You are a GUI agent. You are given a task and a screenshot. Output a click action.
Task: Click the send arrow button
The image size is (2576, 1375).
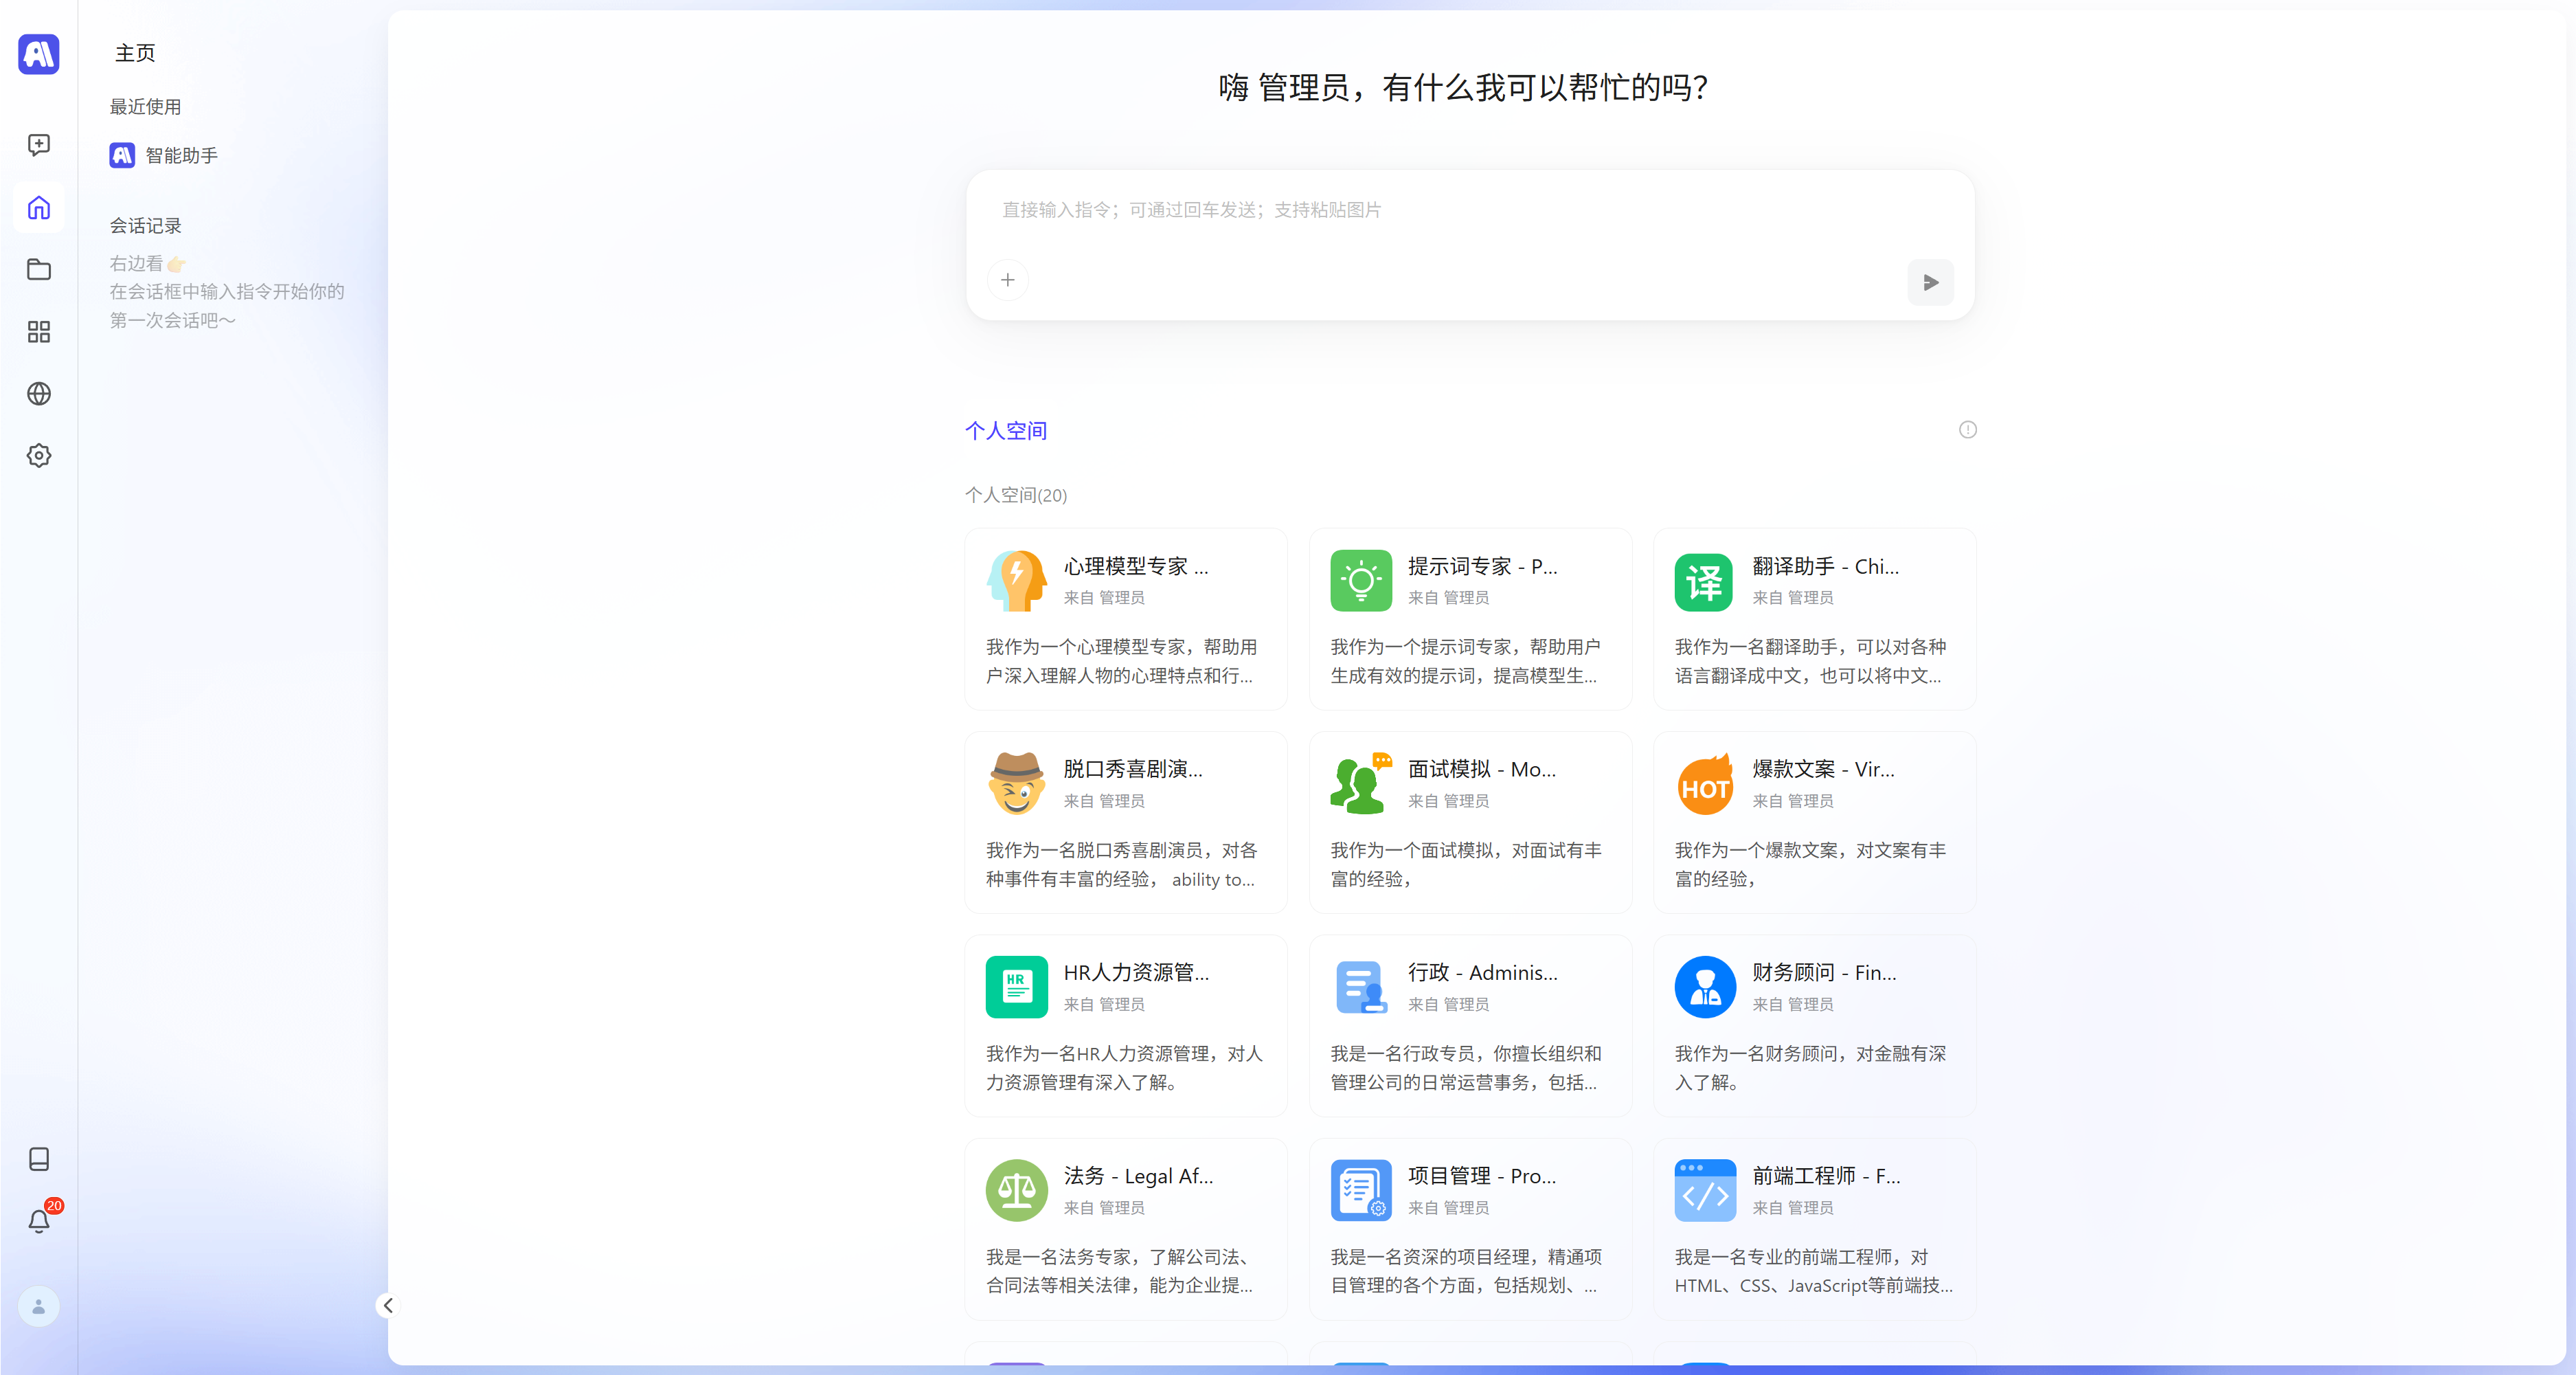pos(1930,283)
